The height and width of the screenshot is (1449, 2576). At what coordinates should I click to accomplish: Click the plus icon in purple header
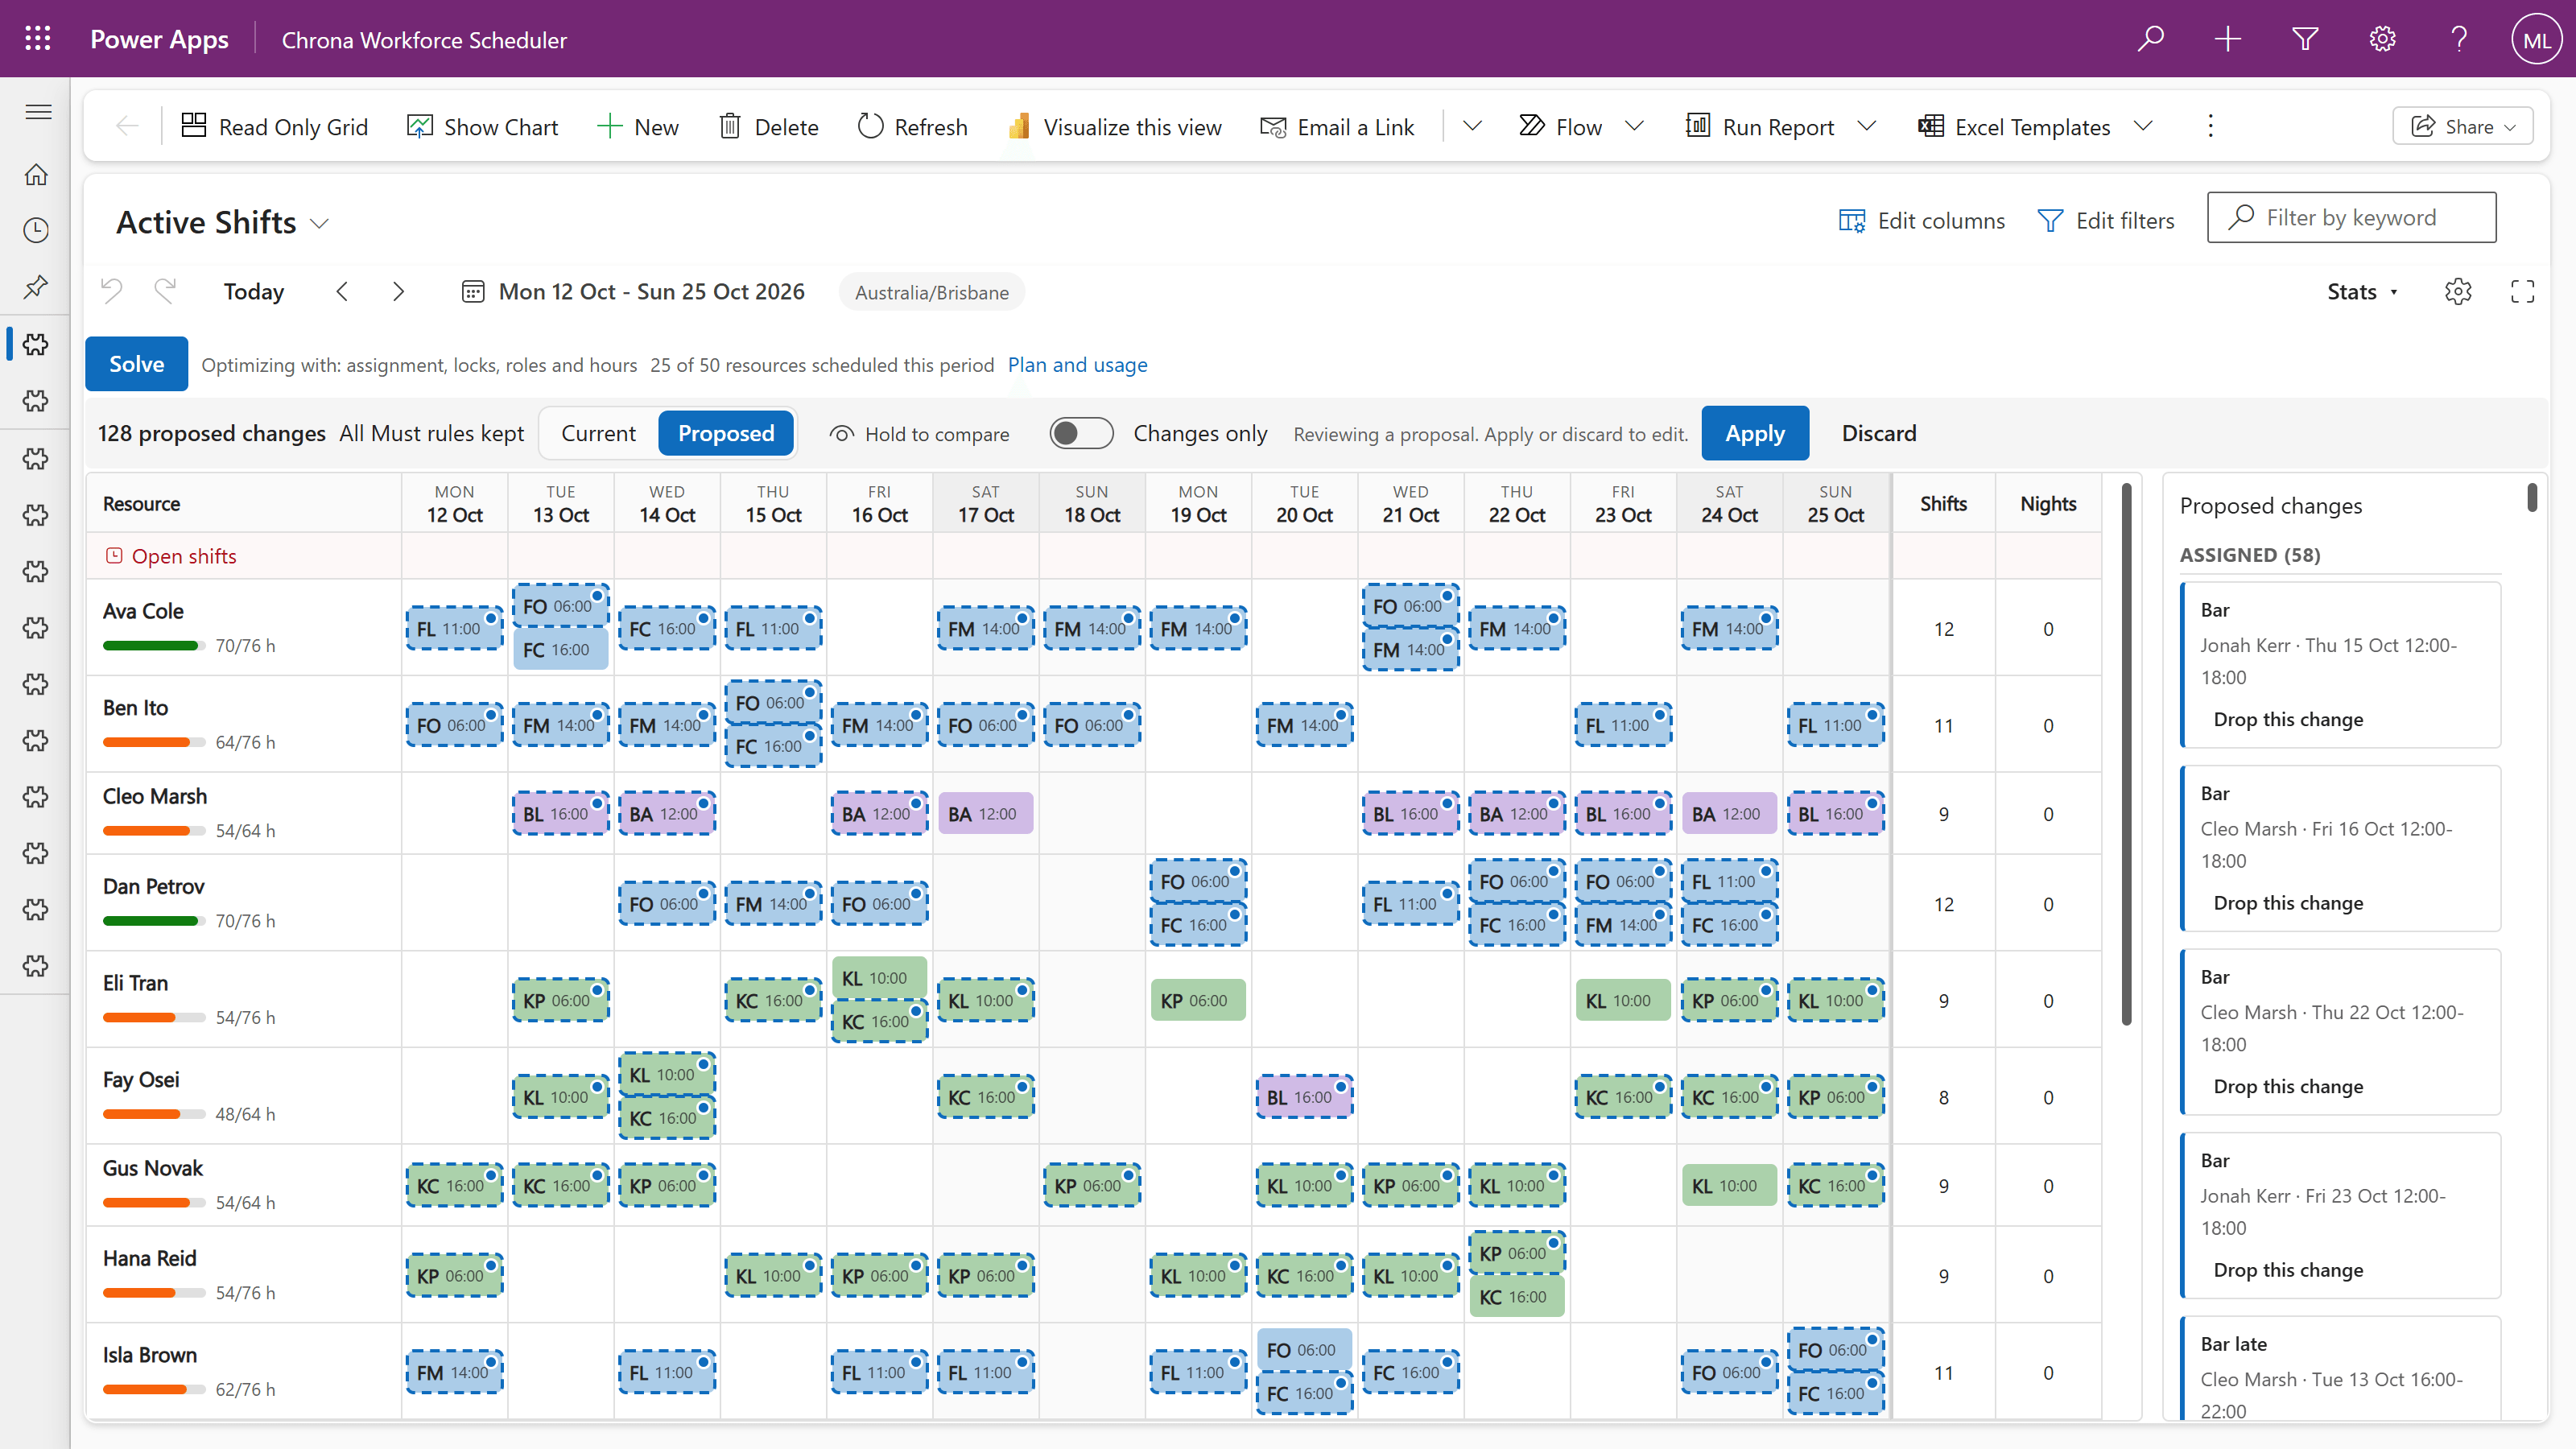[2227, 39]
